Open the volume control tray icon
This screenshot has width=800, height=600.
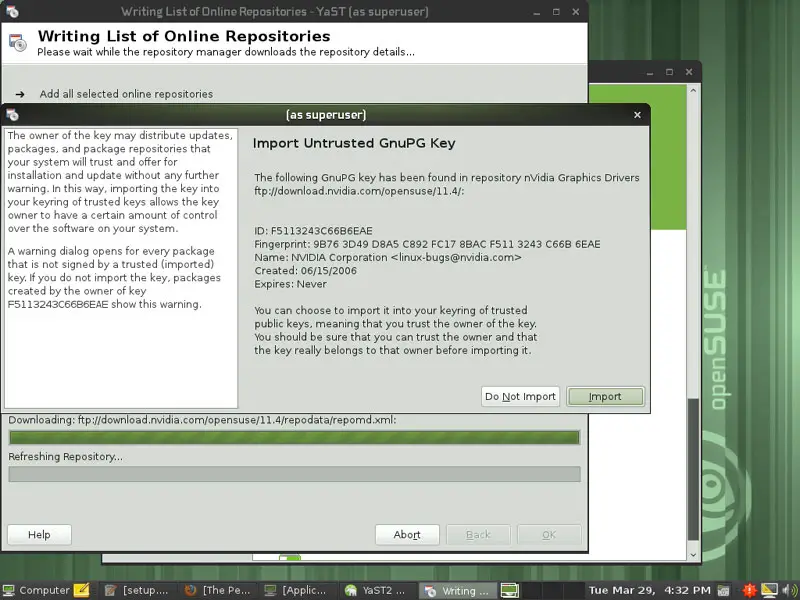coord(789,590)
